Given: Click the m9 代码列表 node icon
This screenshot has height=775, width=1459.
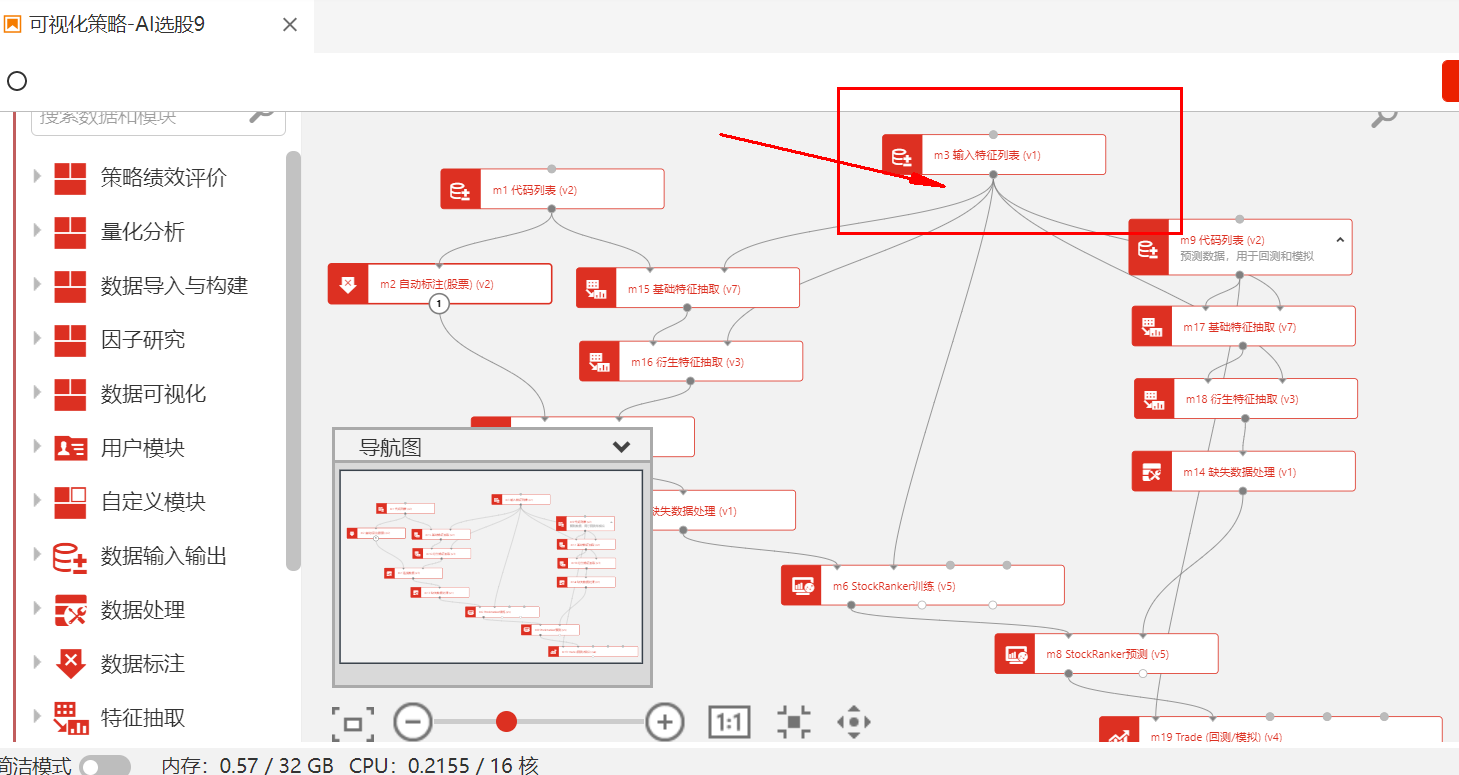Looking at the screenshot, I should tap(1149, 247).
